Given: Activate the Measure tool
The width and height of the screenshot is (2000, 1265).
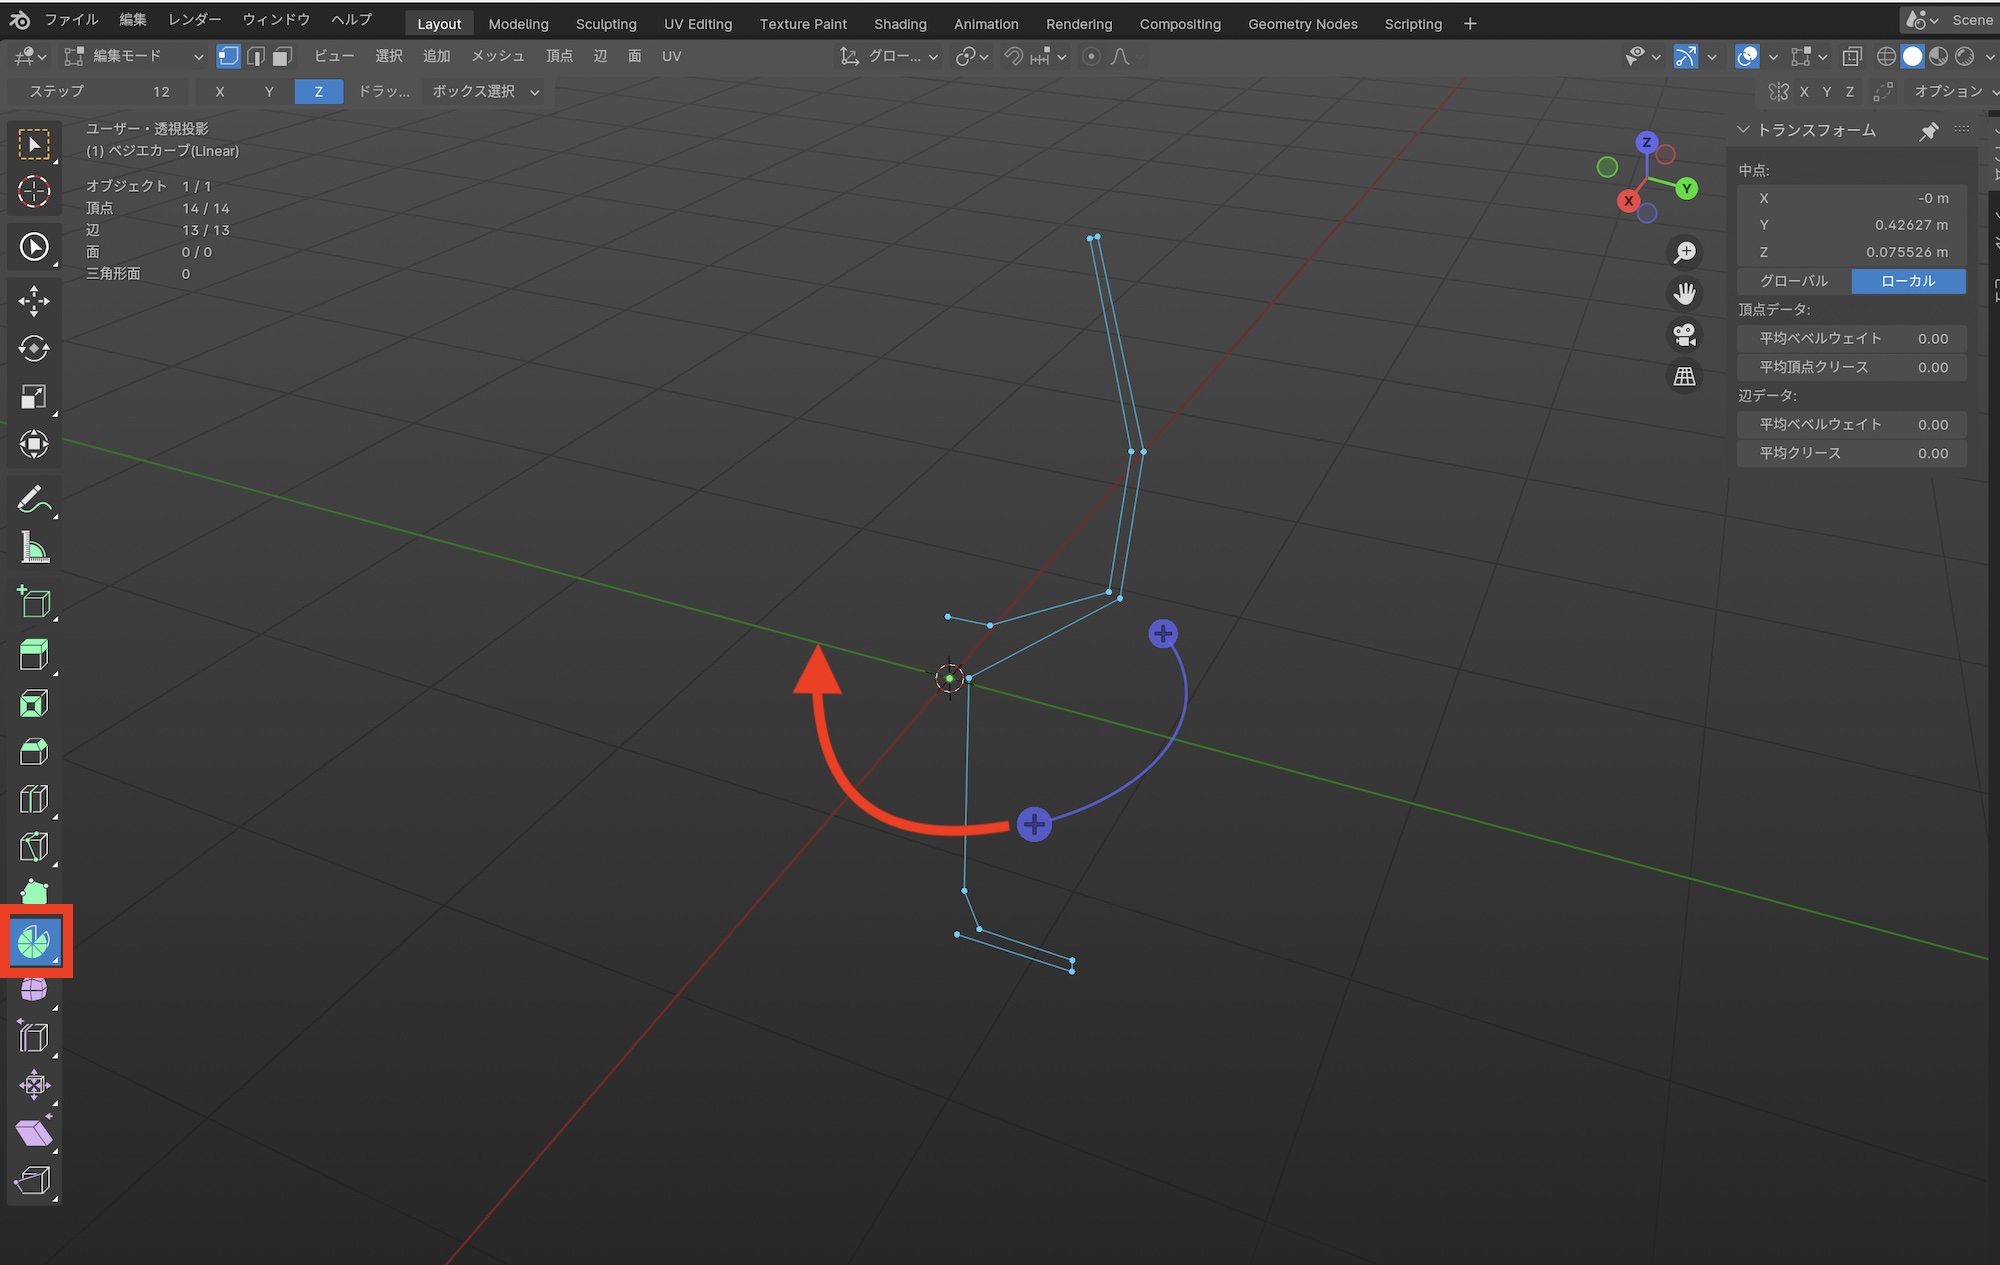Looking at the screenshot, I should (34, 548).
